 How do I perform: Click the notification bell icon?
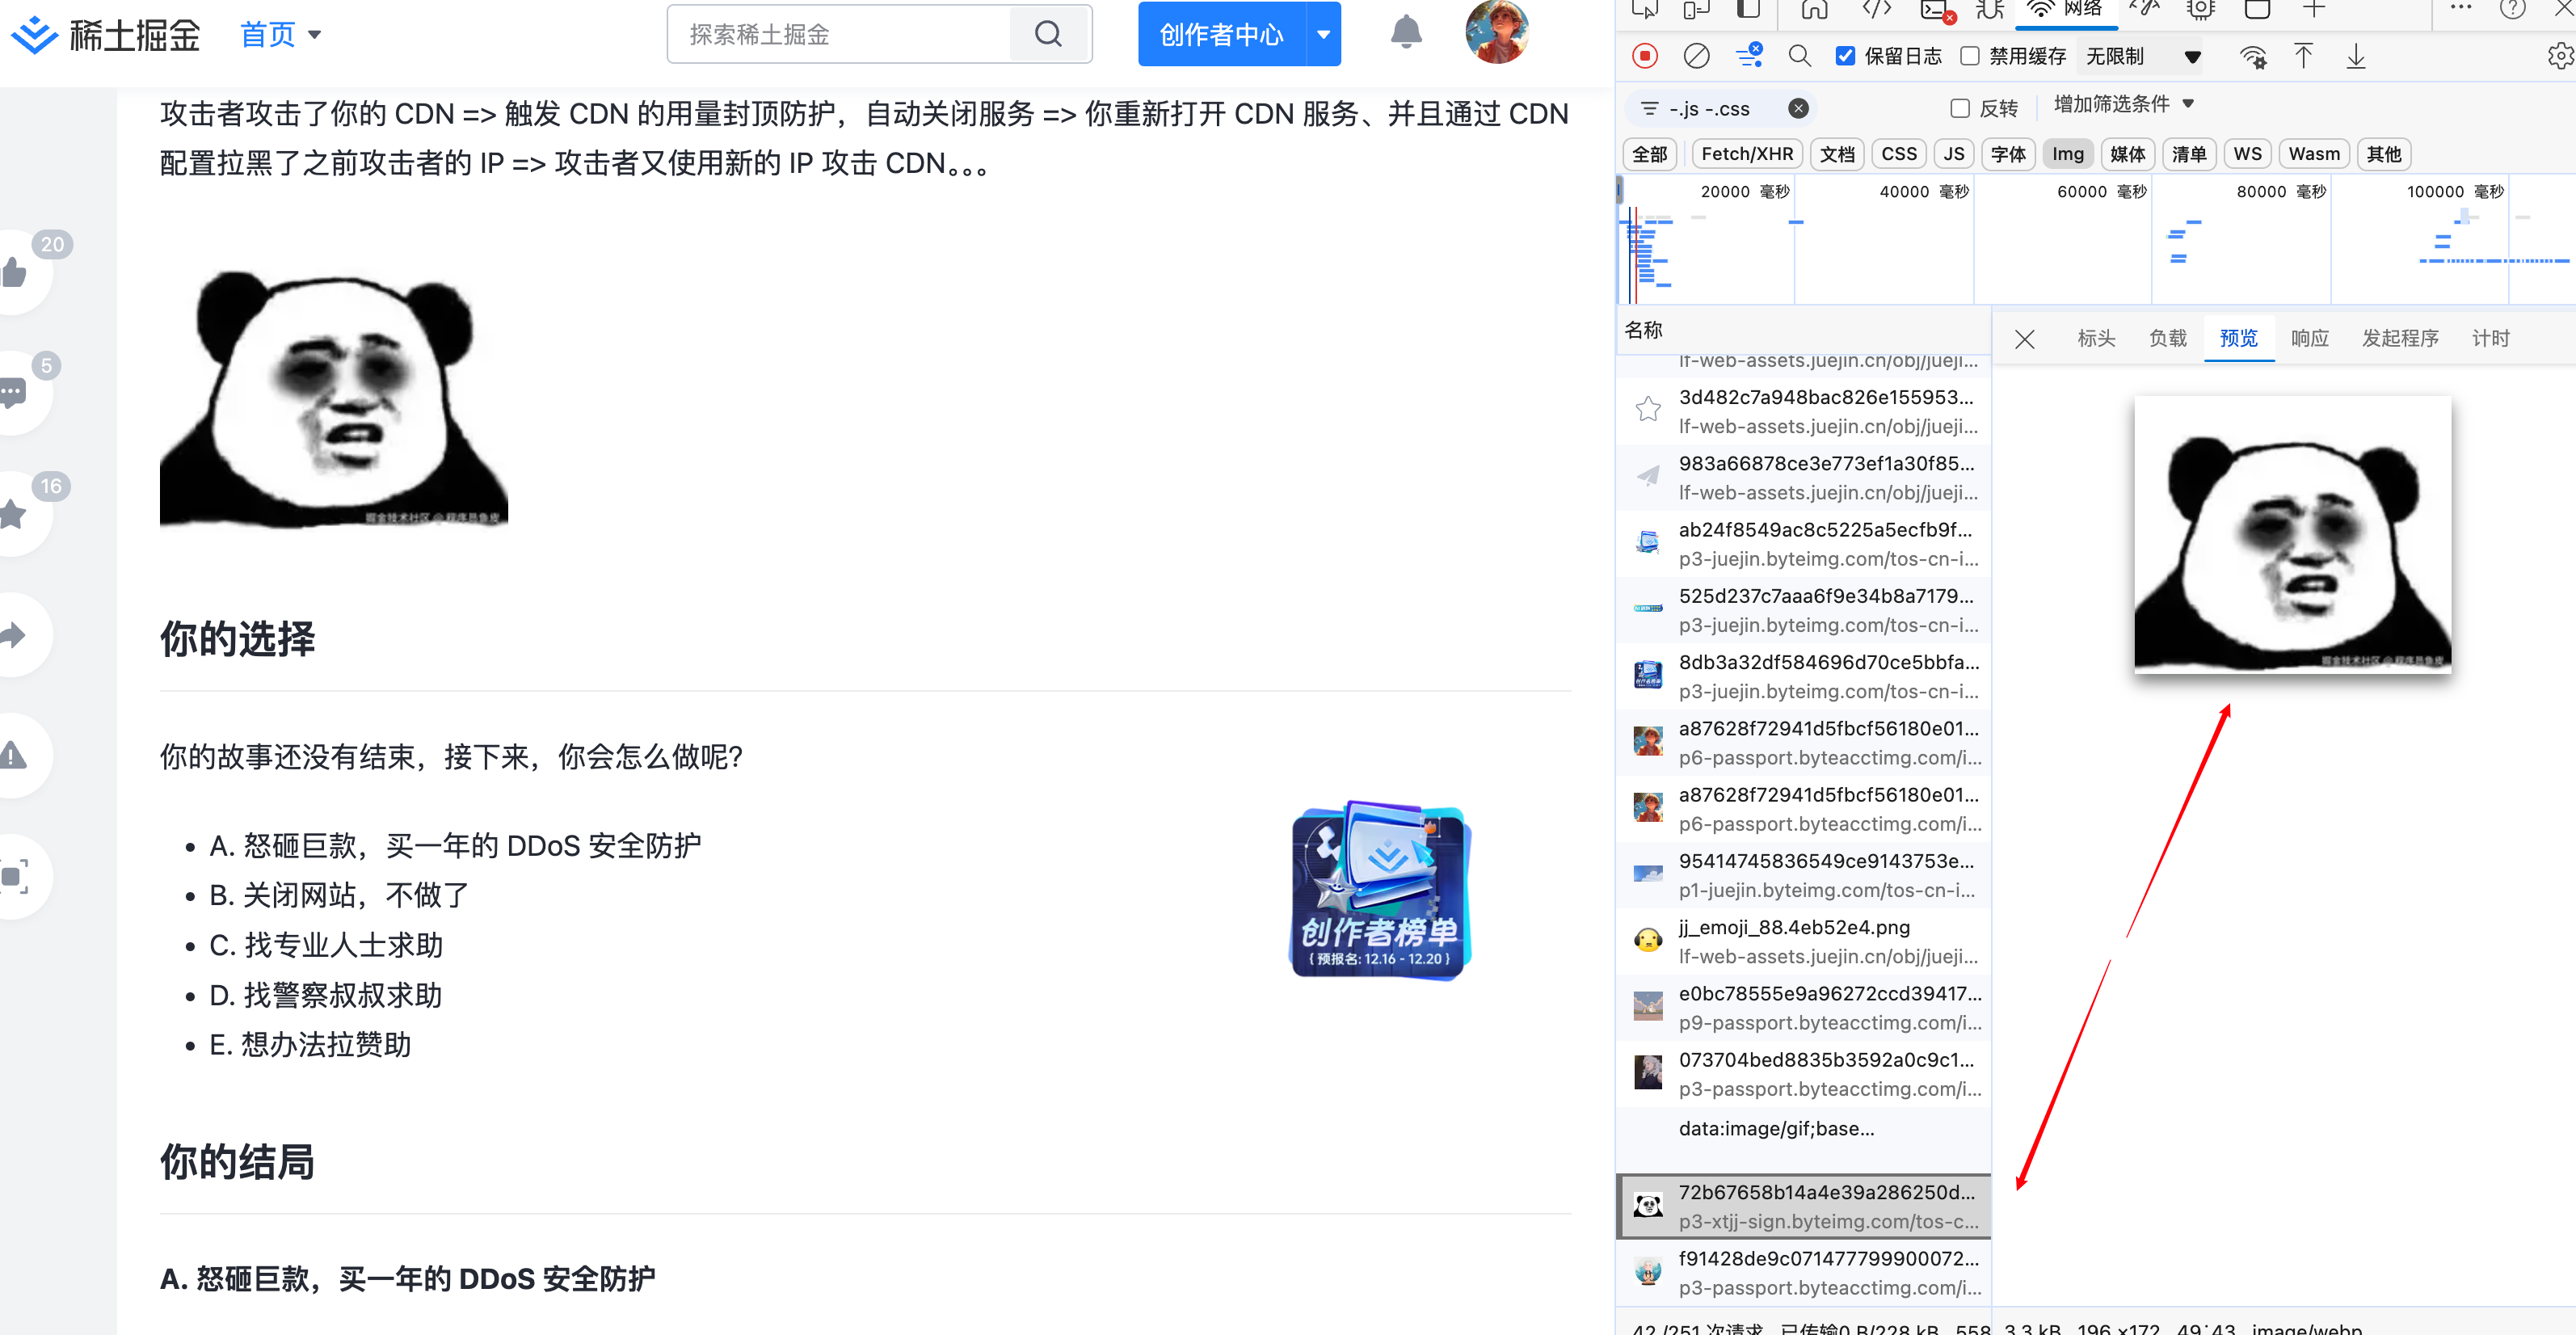[x=1406, y=33]
